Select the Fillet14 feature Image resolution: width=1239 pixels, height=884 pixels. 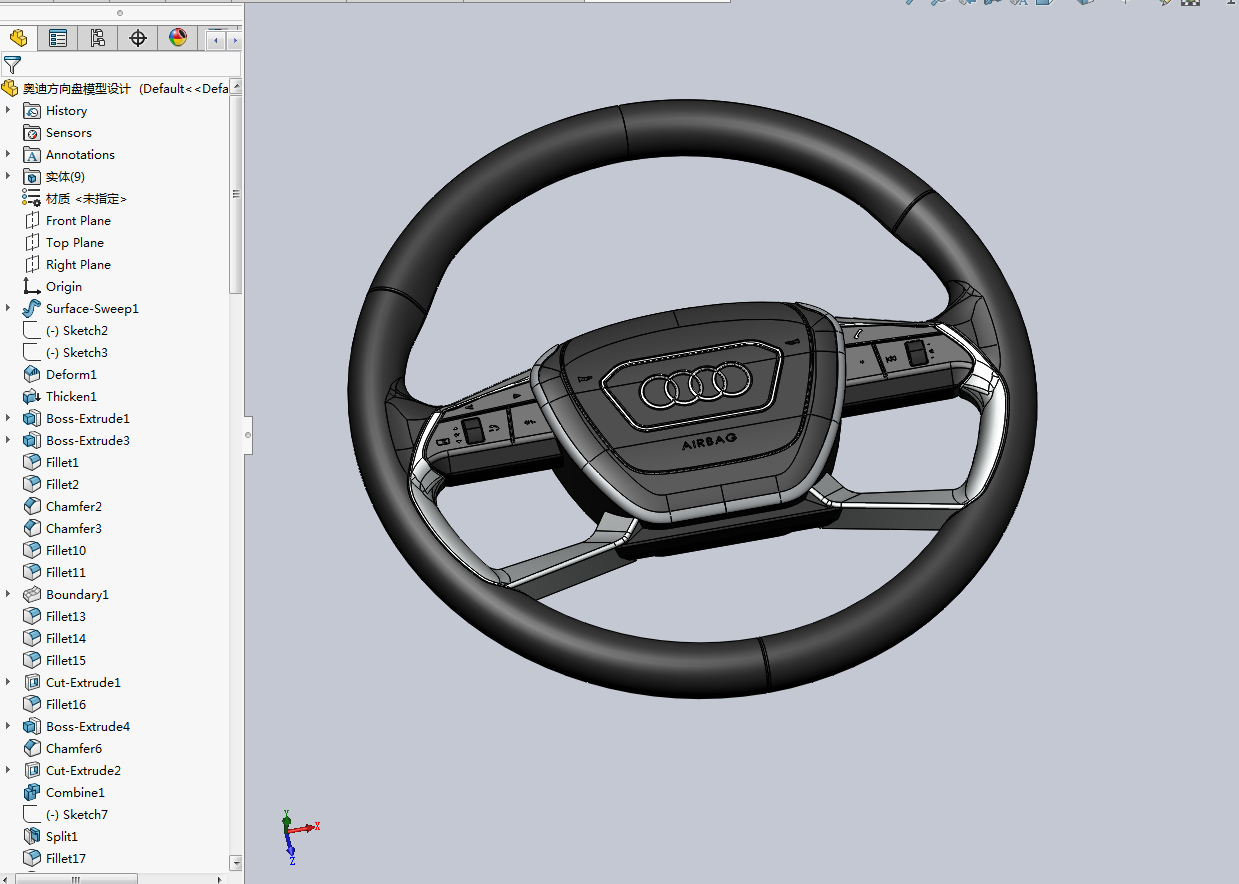tap(66, 639)
